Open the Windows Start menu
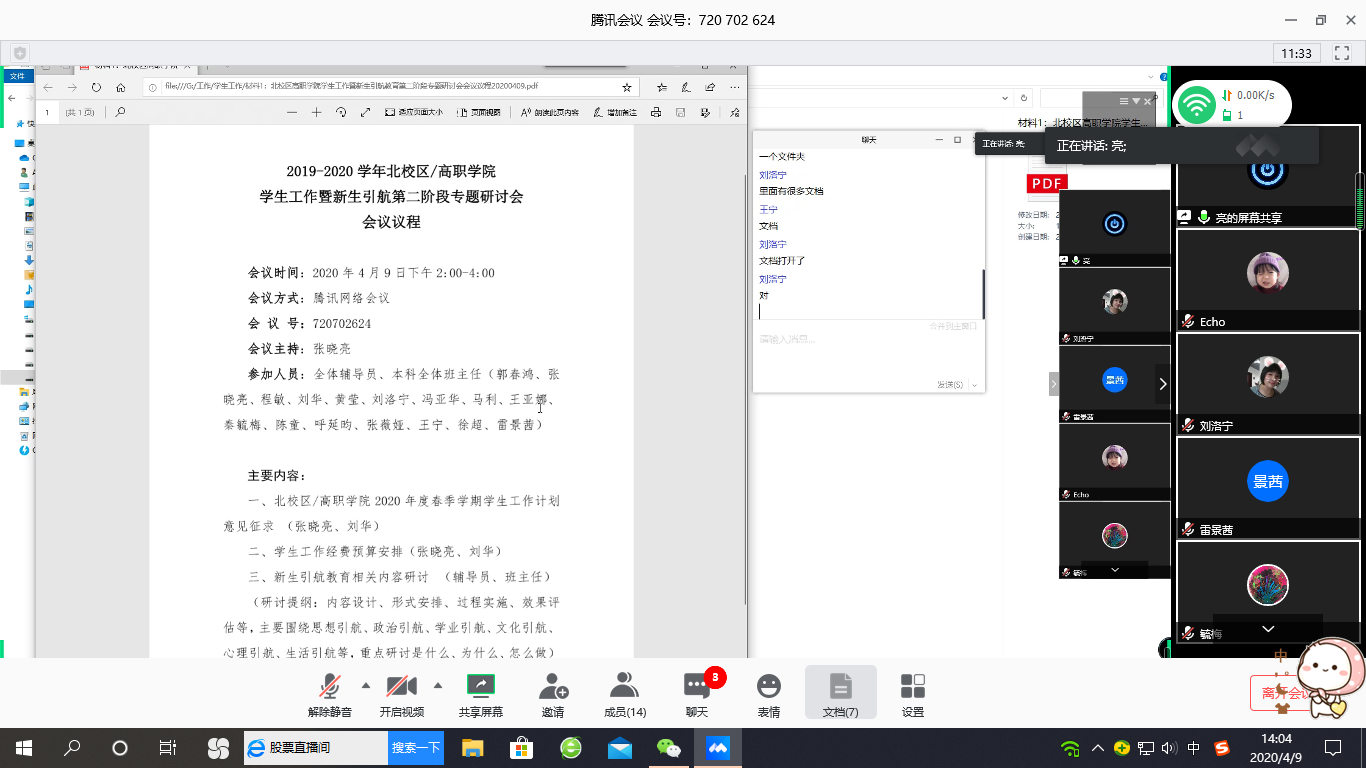 pyautogui.click(x=23, y=747)
